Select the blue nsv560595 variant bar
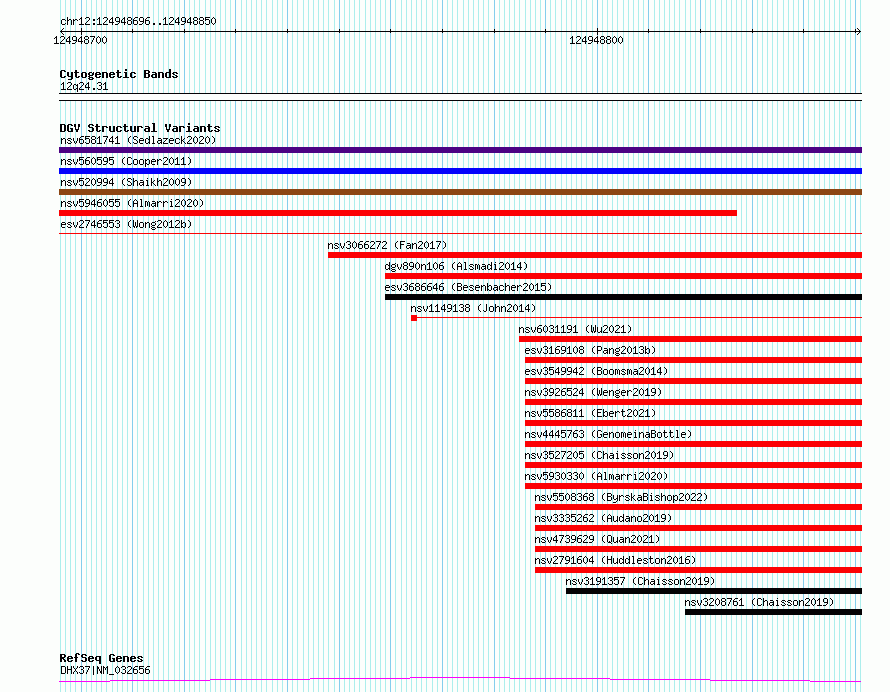 click(460, 171)
